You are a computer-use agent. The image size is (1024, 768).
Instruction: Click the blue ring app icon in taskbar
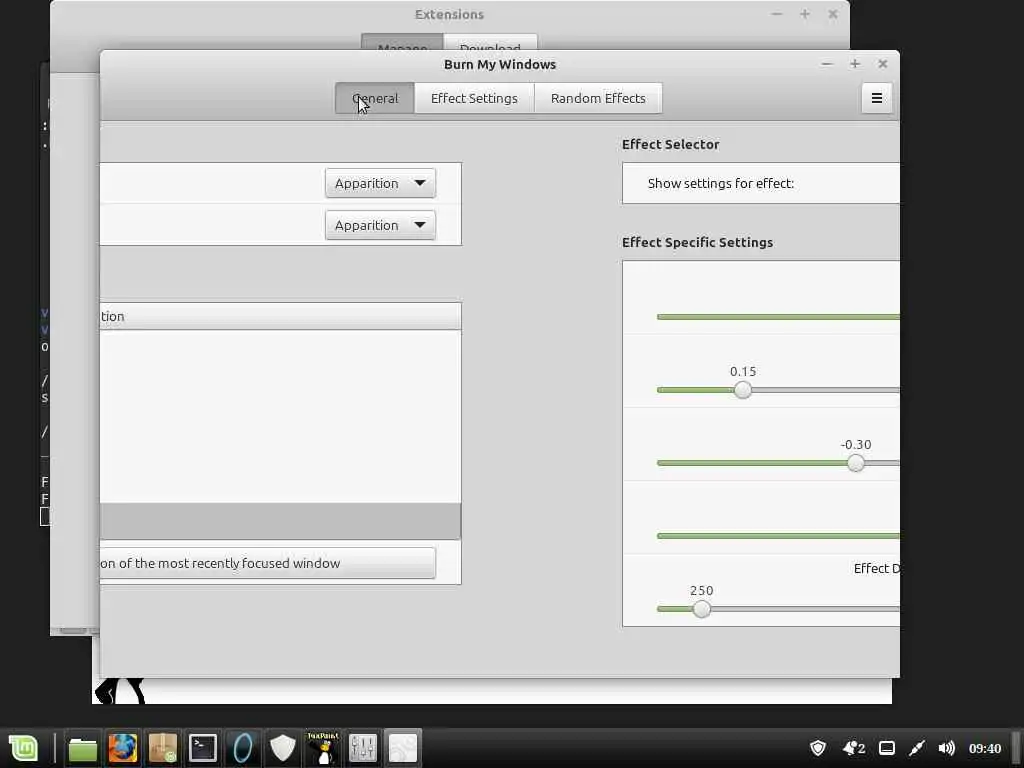(242, 748)
